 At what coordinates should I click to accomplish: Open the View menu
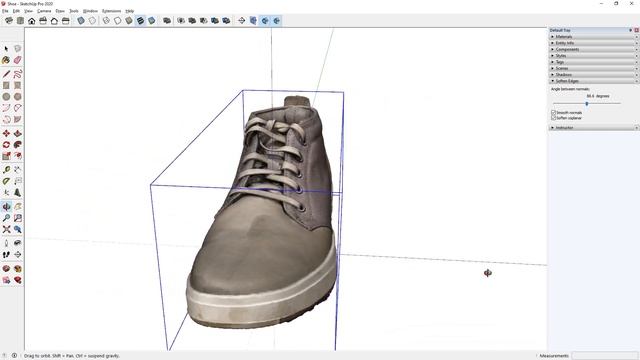28,11
